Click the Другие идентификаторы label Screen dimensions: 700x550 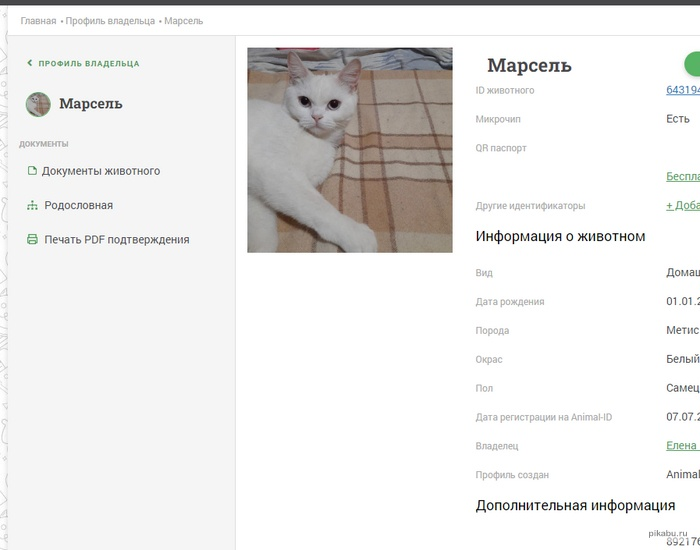click(x=530, y=206)
